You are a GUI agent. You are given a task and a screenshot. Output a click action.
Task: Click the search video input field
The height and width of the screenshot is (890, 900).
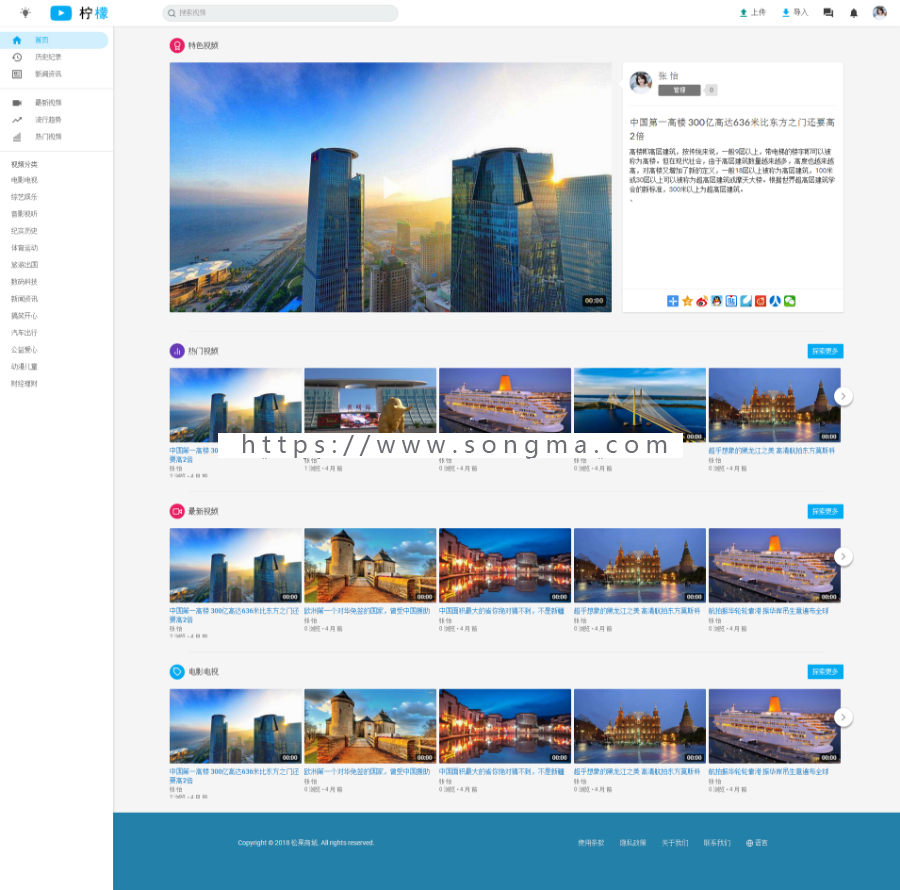280,13
